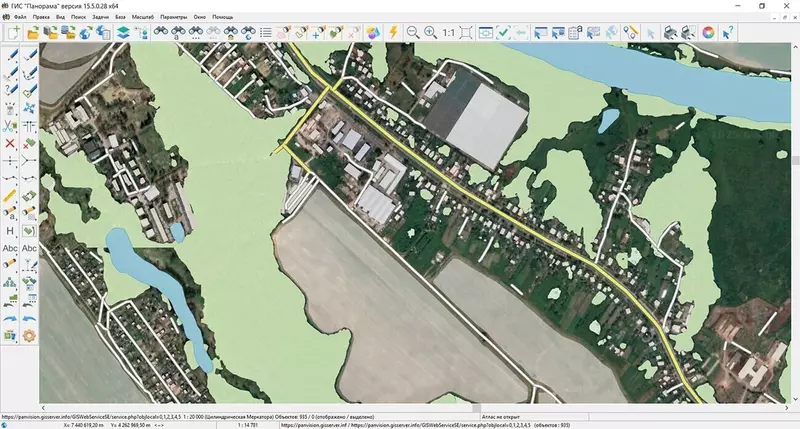The width and height of the screenshot is (800, 429).
Task: Click the new map document icon
Action: click(14, 33)
